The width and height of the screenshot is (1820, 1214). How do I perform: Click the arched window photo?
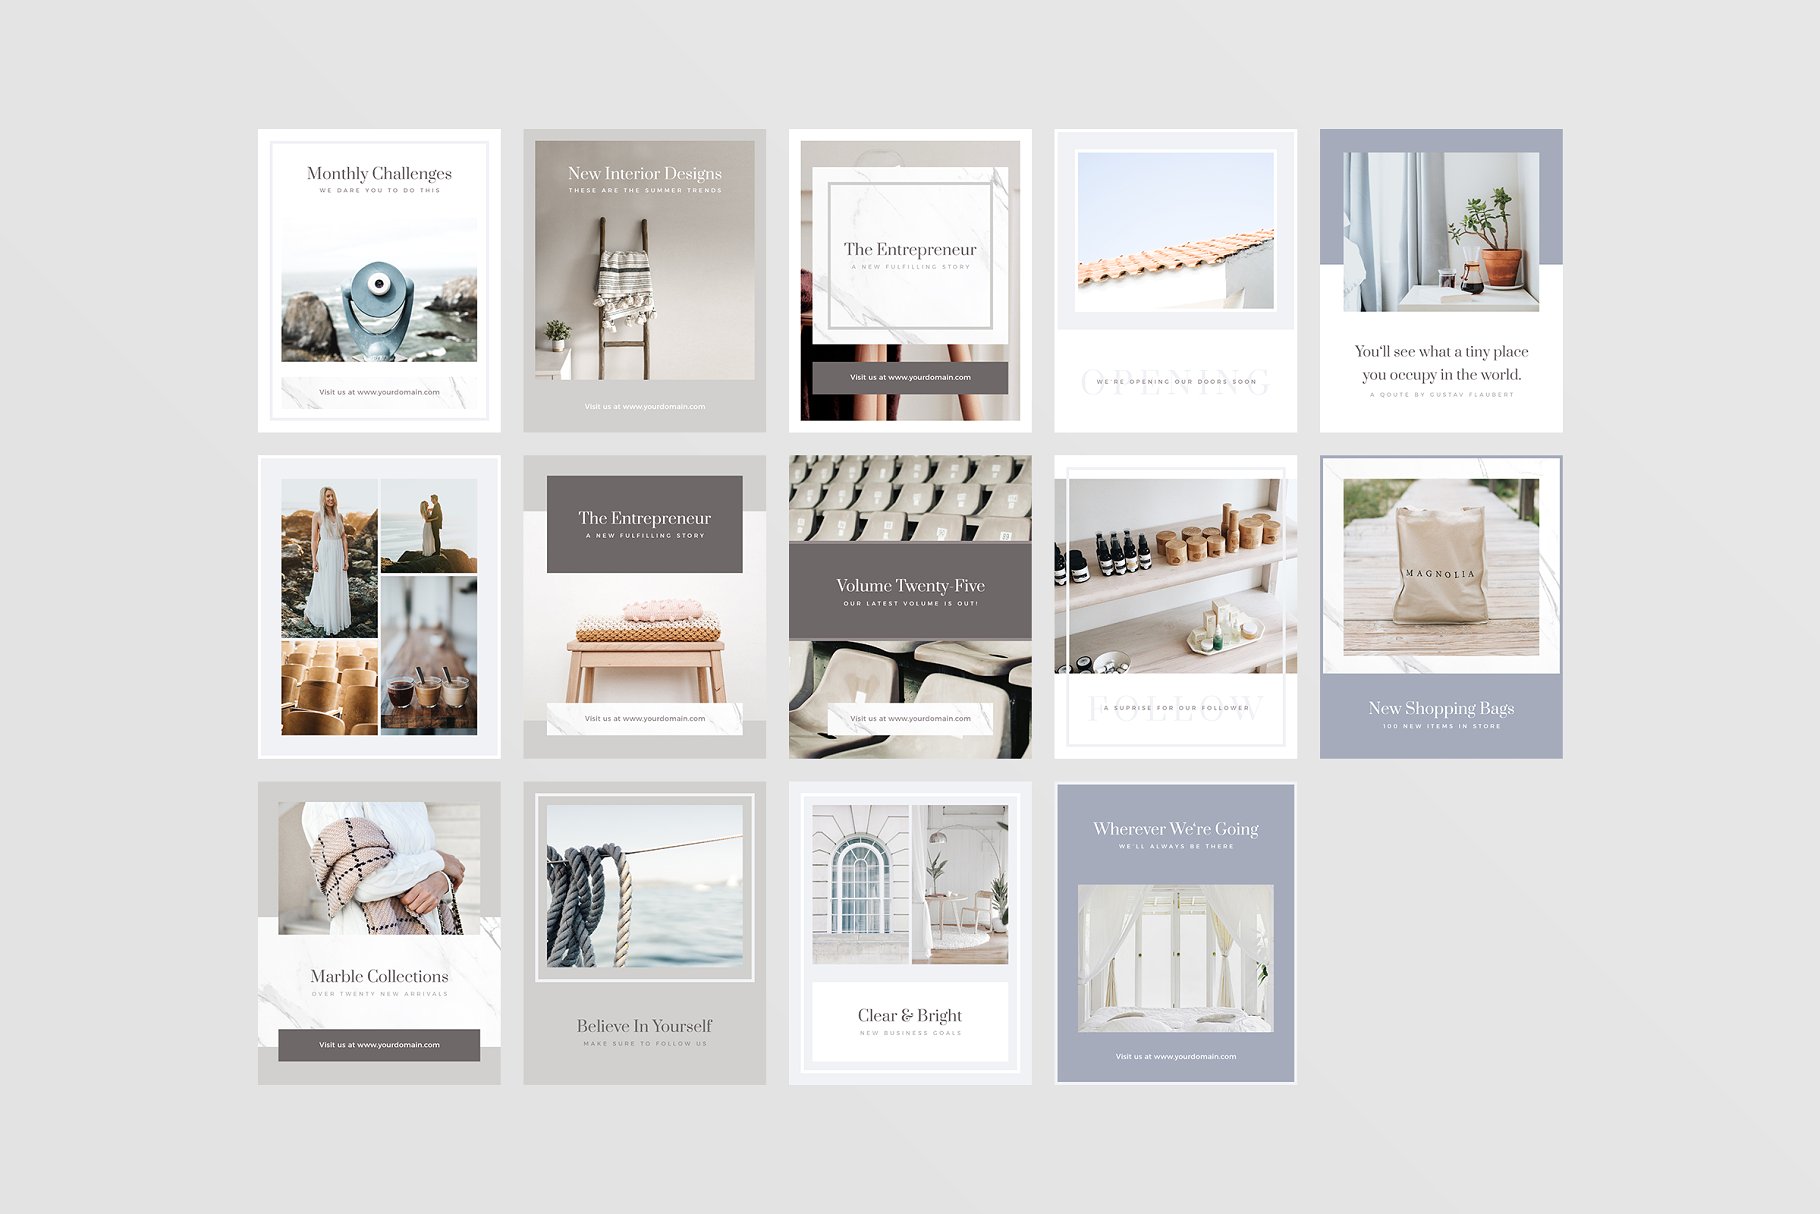[859, 884]
